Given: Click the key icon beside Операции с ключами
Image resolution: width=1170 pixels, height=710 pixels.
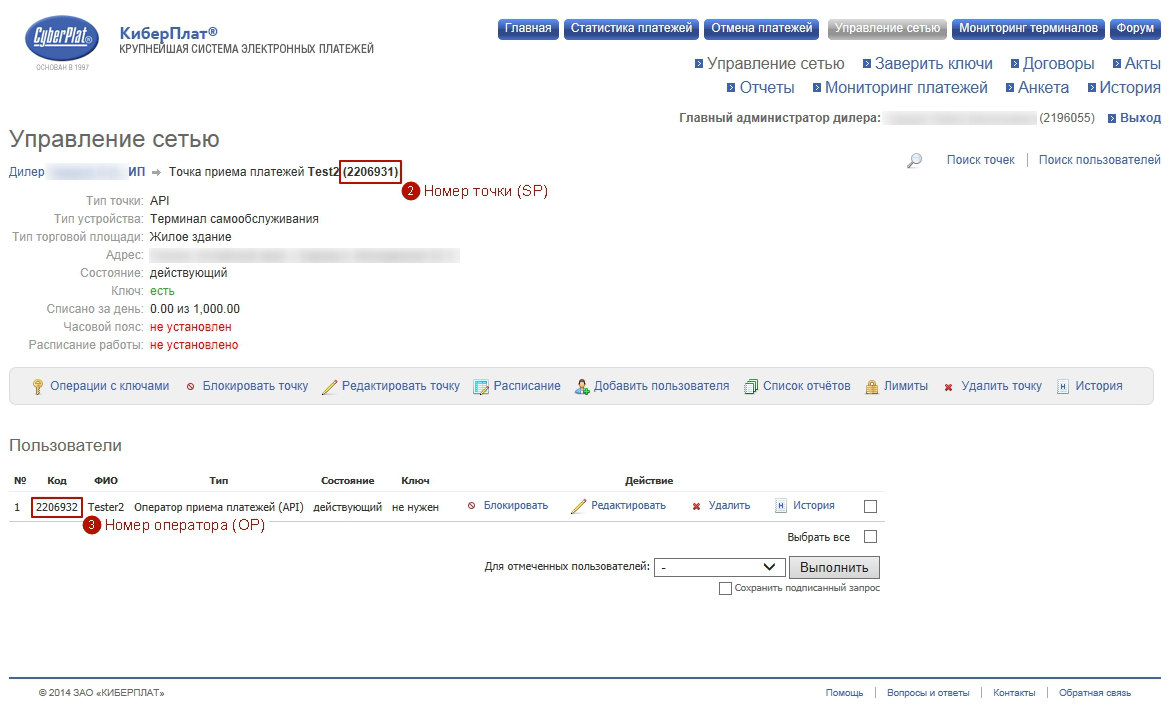Looking at the screenshot, I should [x=38, y=387].
